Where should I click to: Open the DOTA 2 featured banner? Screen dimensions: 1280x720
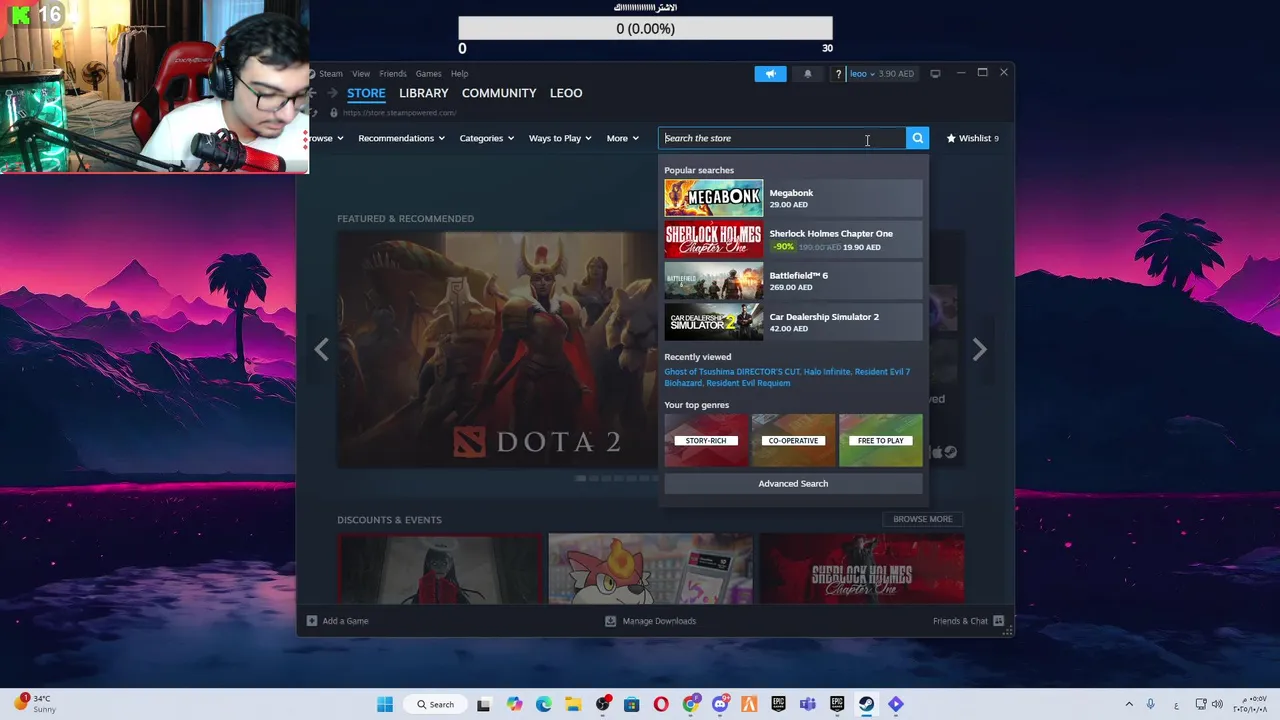pyautogui.click(x=497, y=349)
